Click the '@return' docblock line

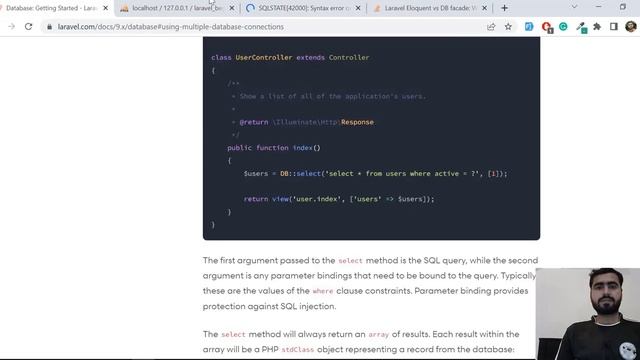[302, 122]
